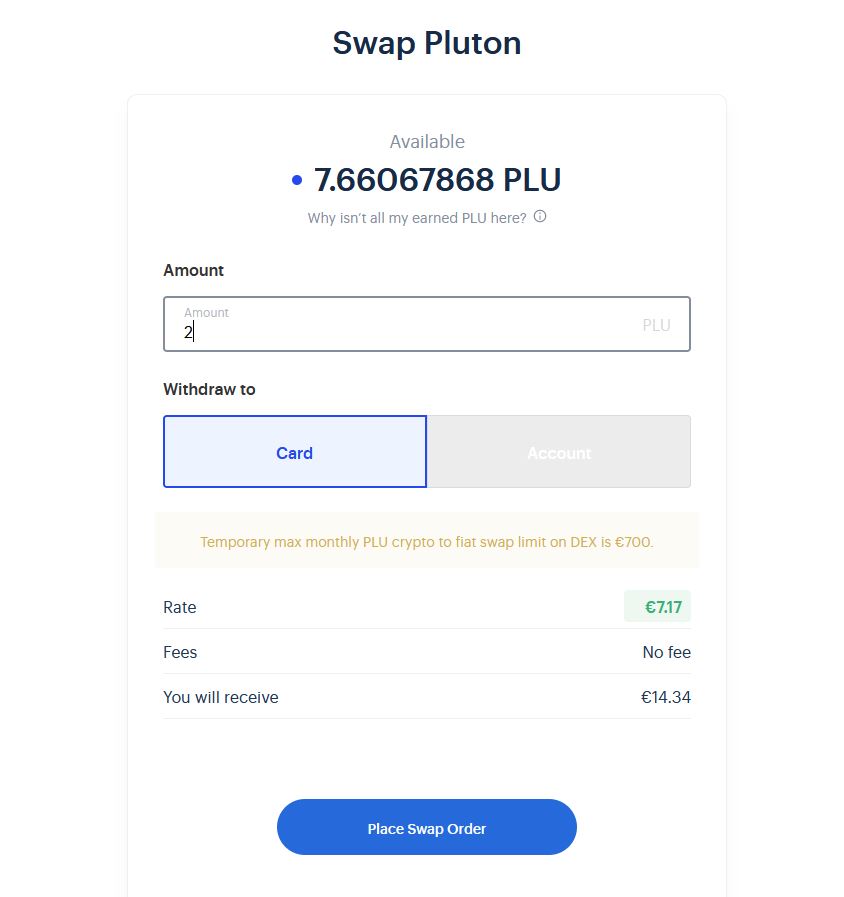Screen dimensions: 844x897
Task: Click the blue dot next to PLU balance
Action: [297, 181]
